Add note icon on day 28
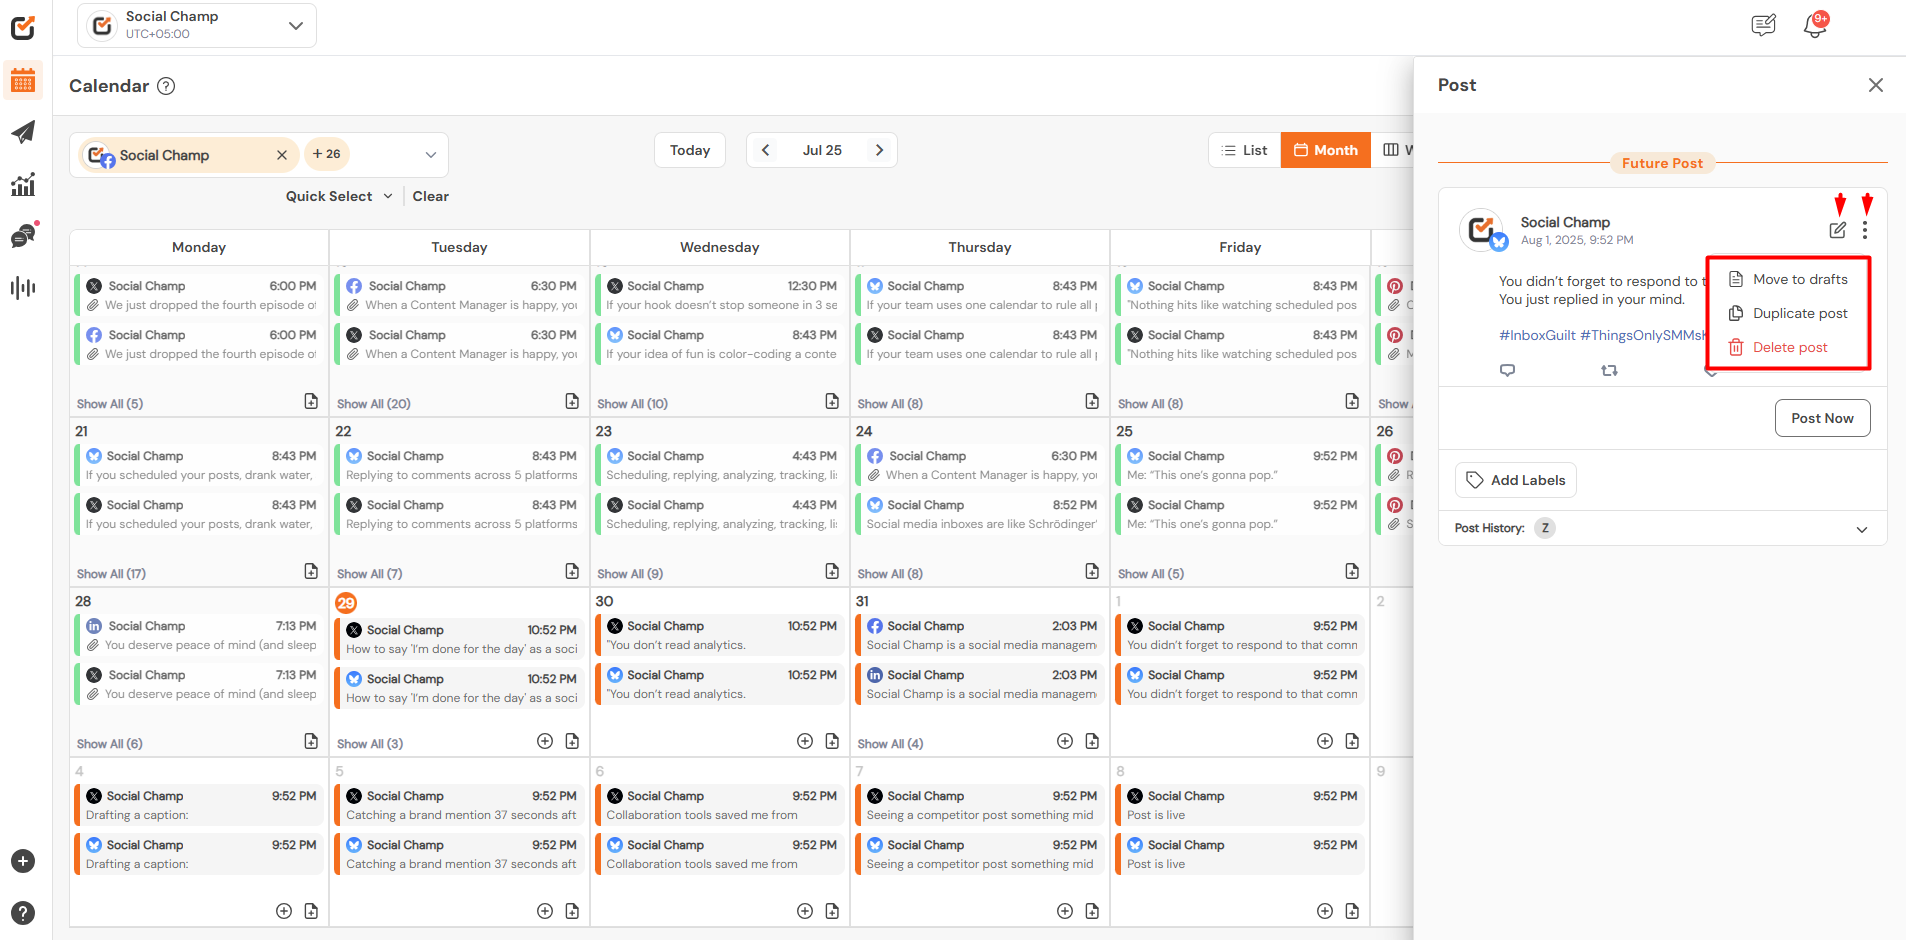Image resolution: width=1906 pixels, height=940 pixels. click(311, 741)
